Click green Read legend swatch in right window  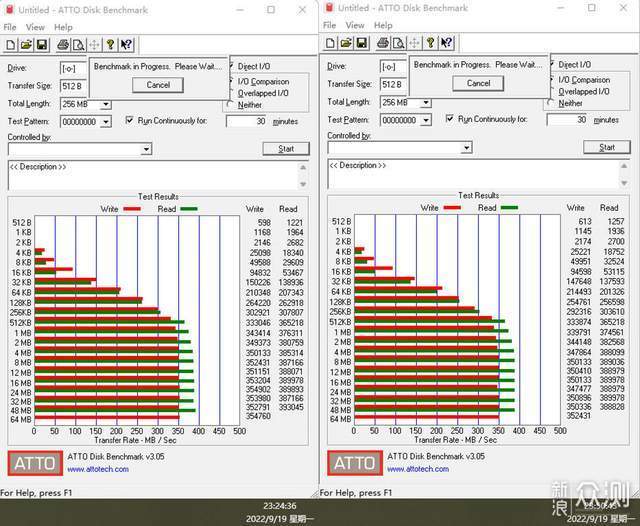(x=509, y=208)
